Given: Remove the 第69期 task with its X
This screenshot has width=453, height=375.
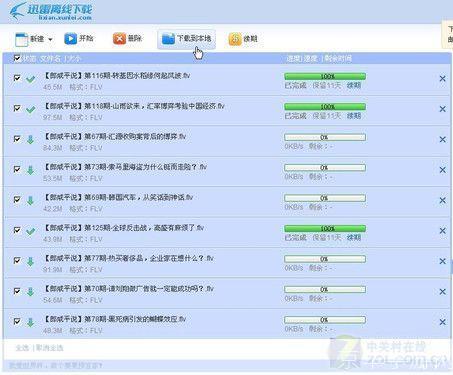Looking at the screenshot, I should click(442, 200).
